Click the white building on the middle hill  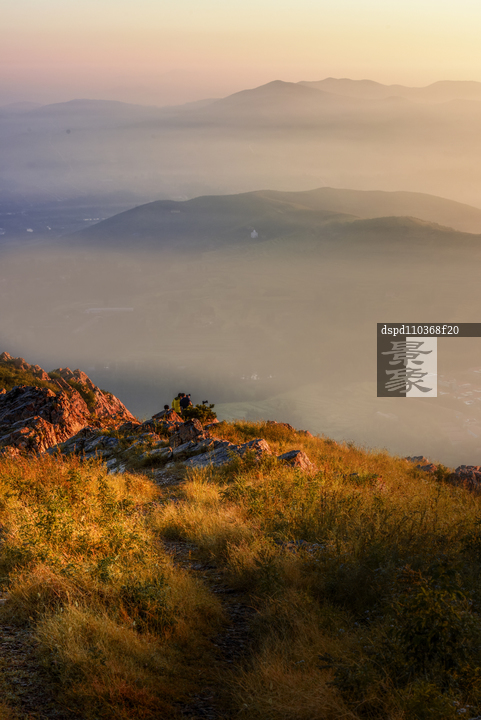click(254, 234)
